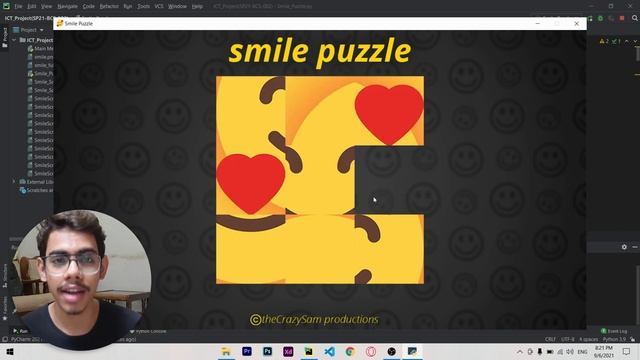Open Search Everywhere magnifier icon
Image resolution: width=640 pixels, height=360 pixels.
(635, 18)
